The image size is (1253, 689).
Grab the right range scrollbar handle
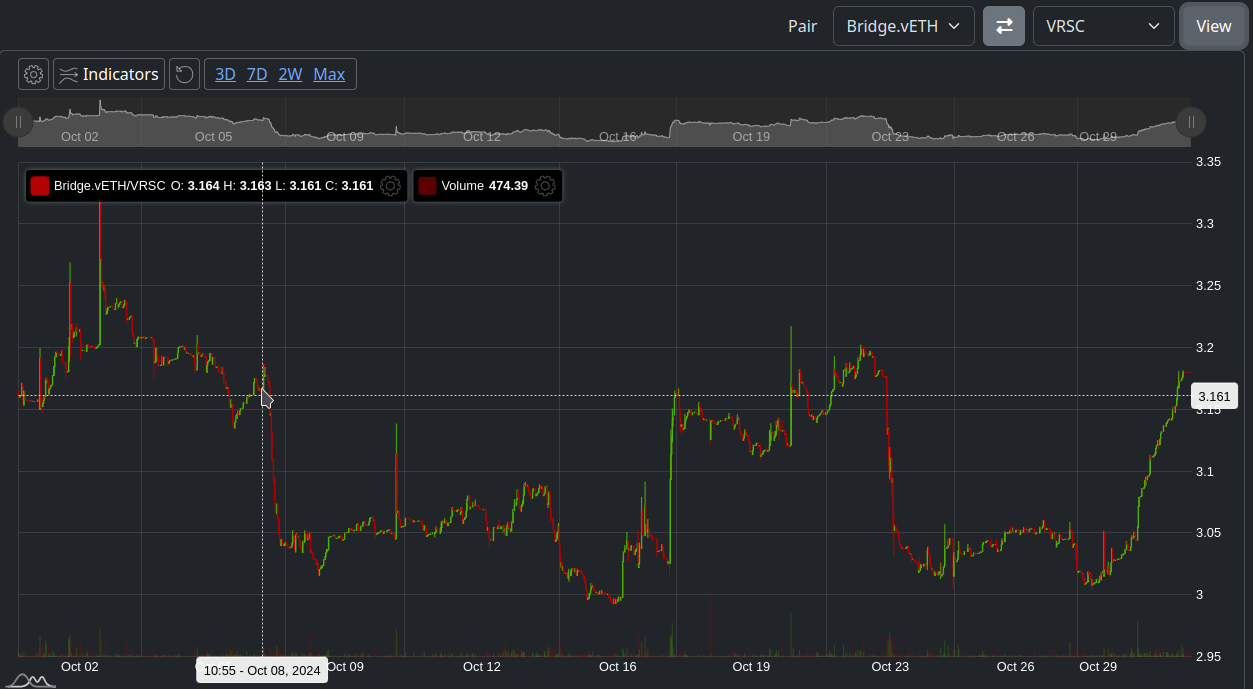click(x=1190, y=122)
